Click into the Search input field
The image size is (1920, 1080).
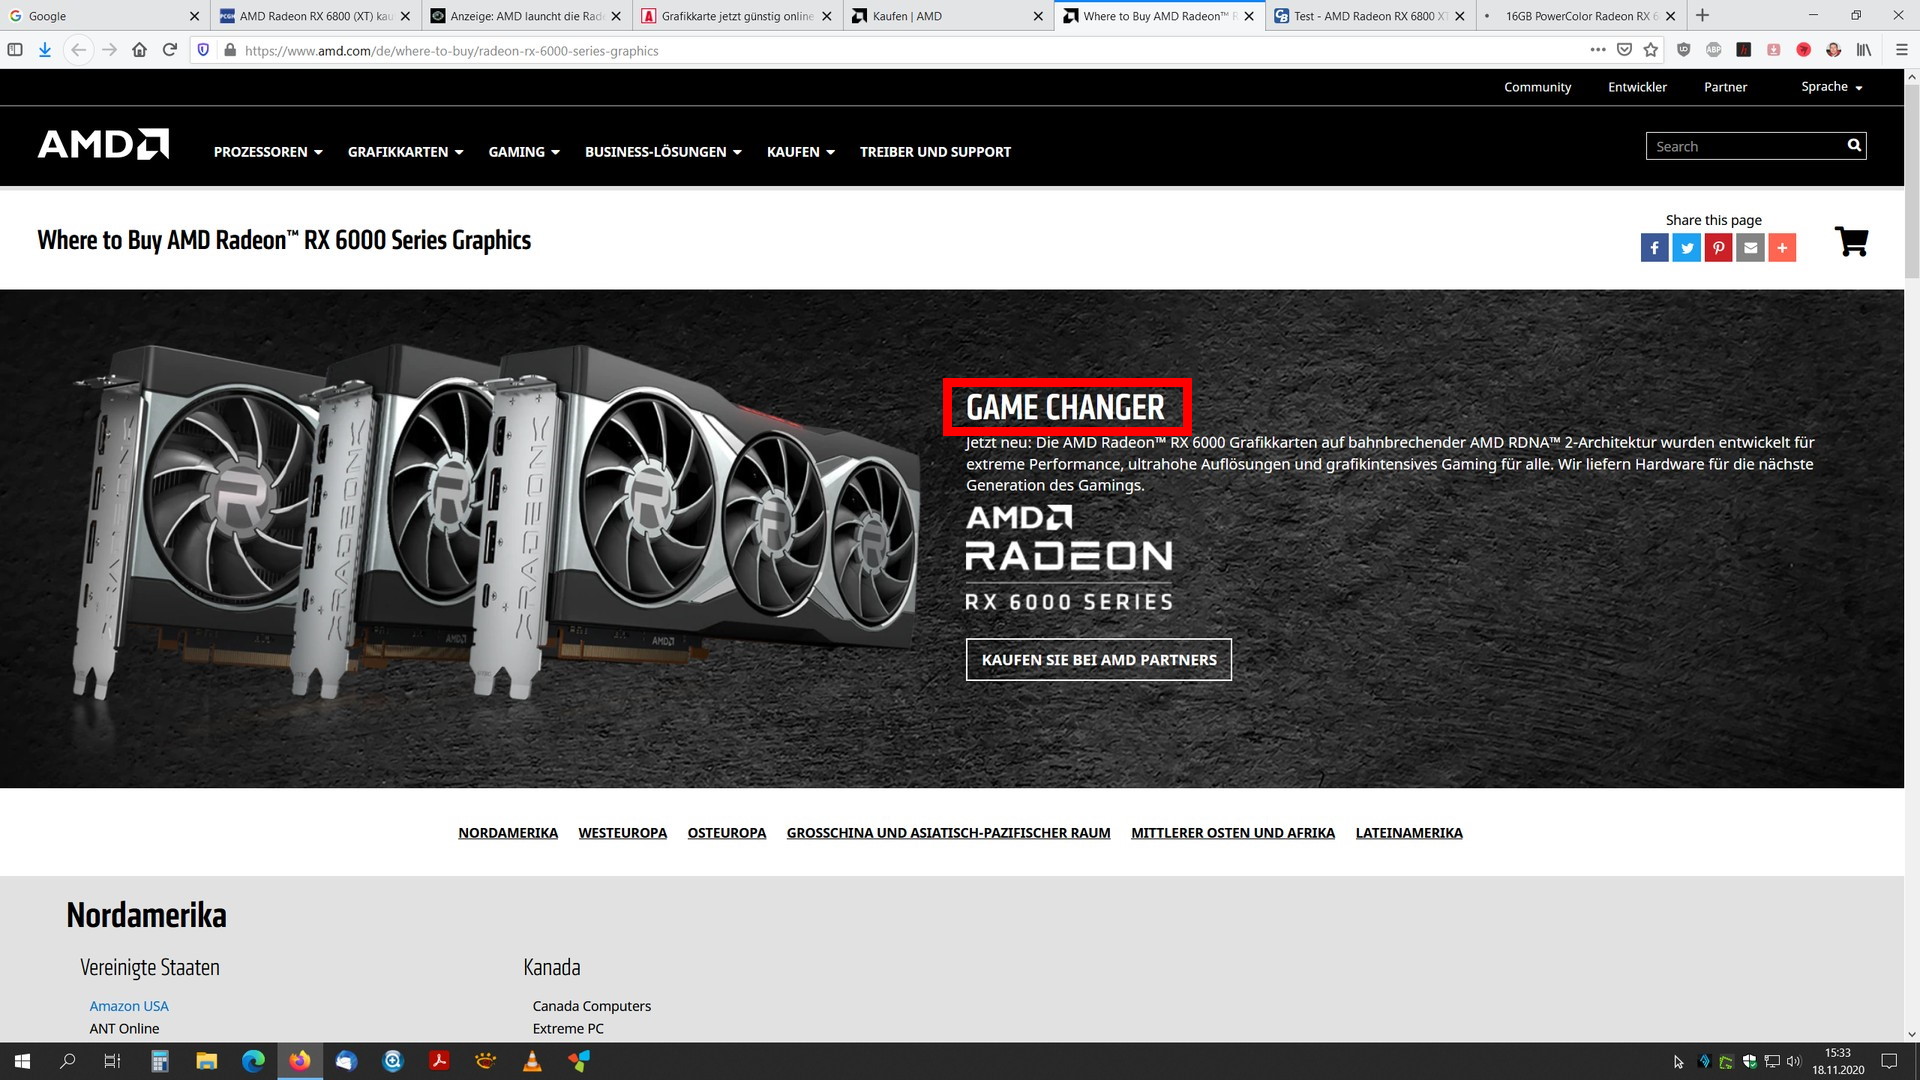pyautogui.click(x=1742, y=146)
